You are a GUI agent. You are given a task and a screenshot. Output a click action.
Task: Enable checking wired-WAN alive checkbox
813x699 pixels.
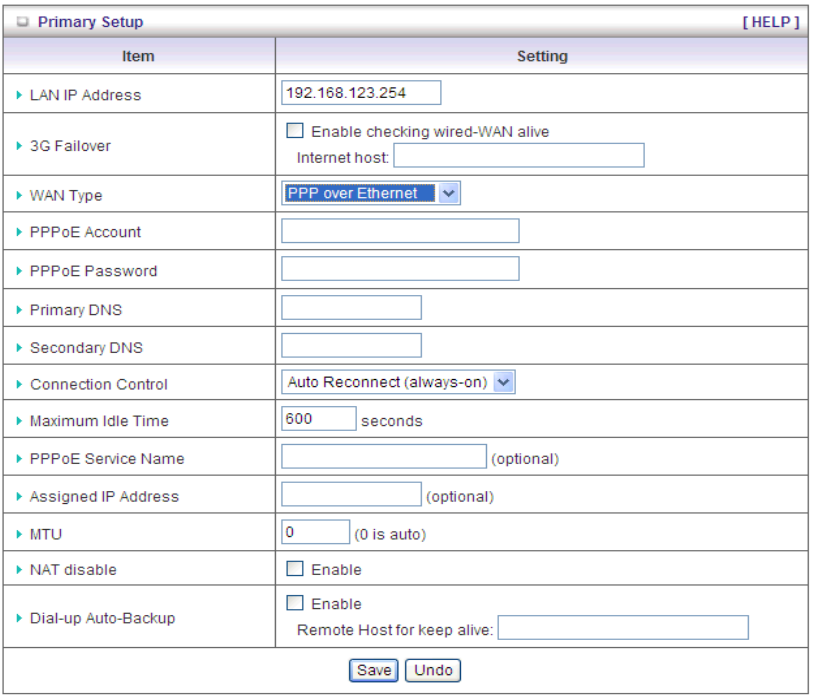pos(295,131)
